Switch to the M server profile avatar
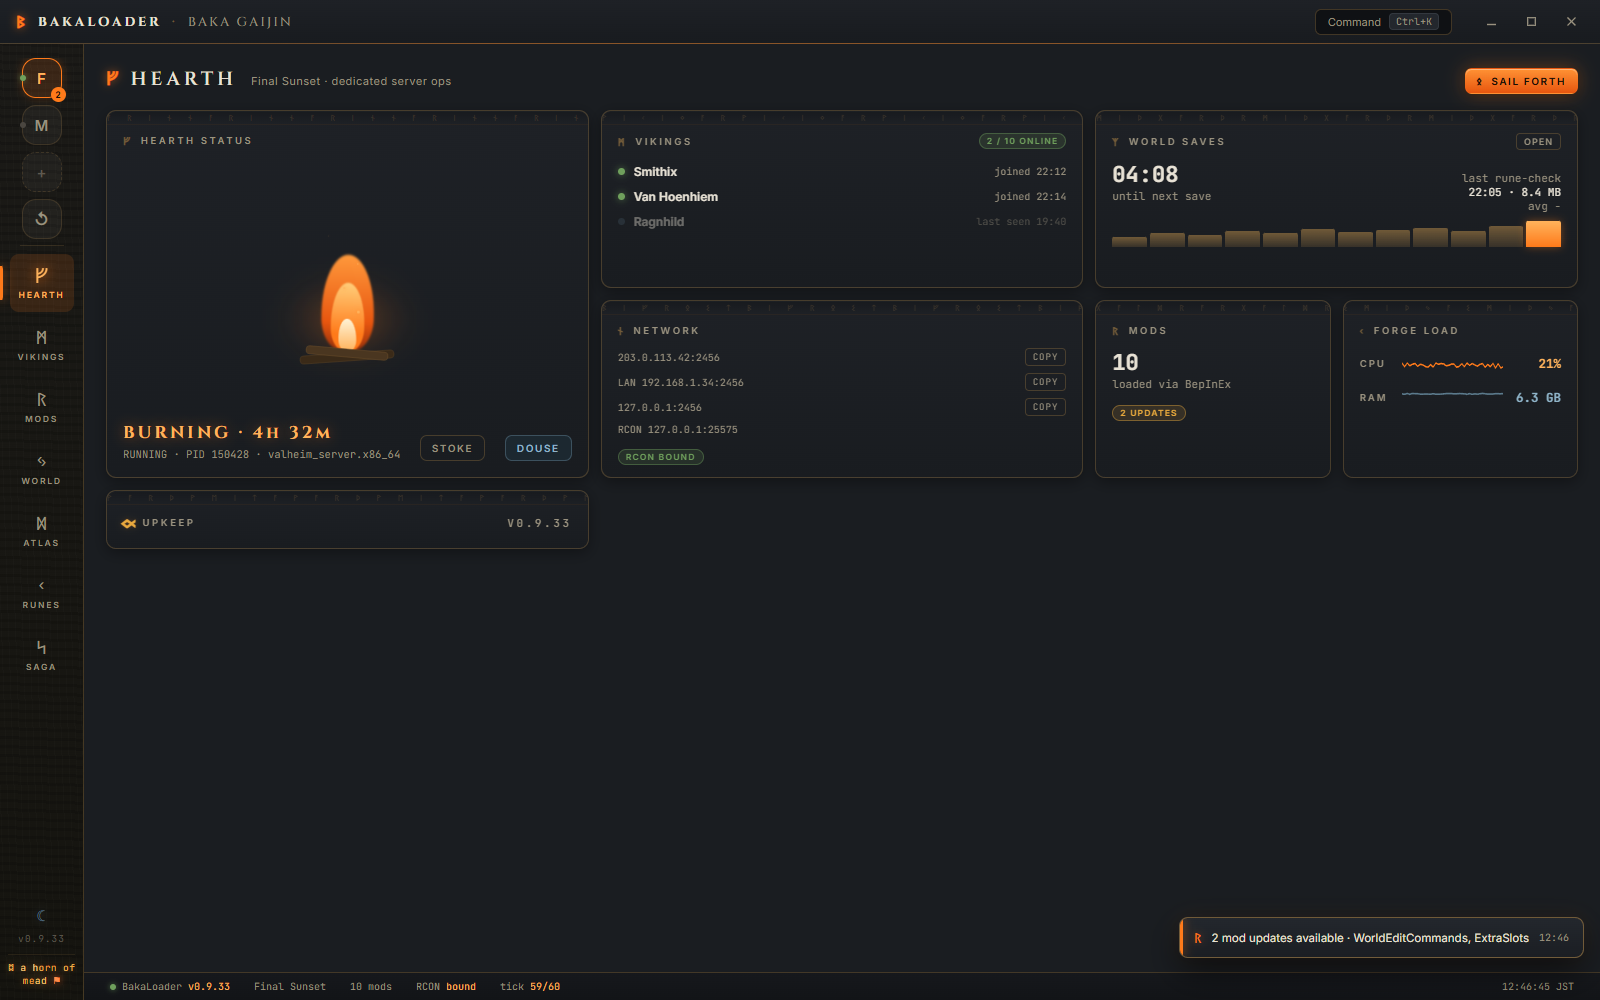The image size is (1600, 1000). (x=42, y=125)
